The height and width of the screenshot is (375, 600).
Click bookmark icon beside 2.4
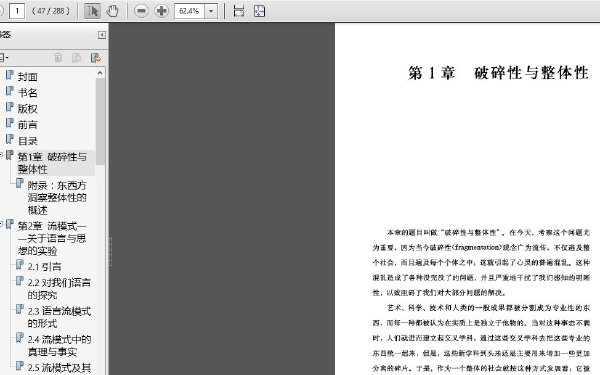[20, 337]
